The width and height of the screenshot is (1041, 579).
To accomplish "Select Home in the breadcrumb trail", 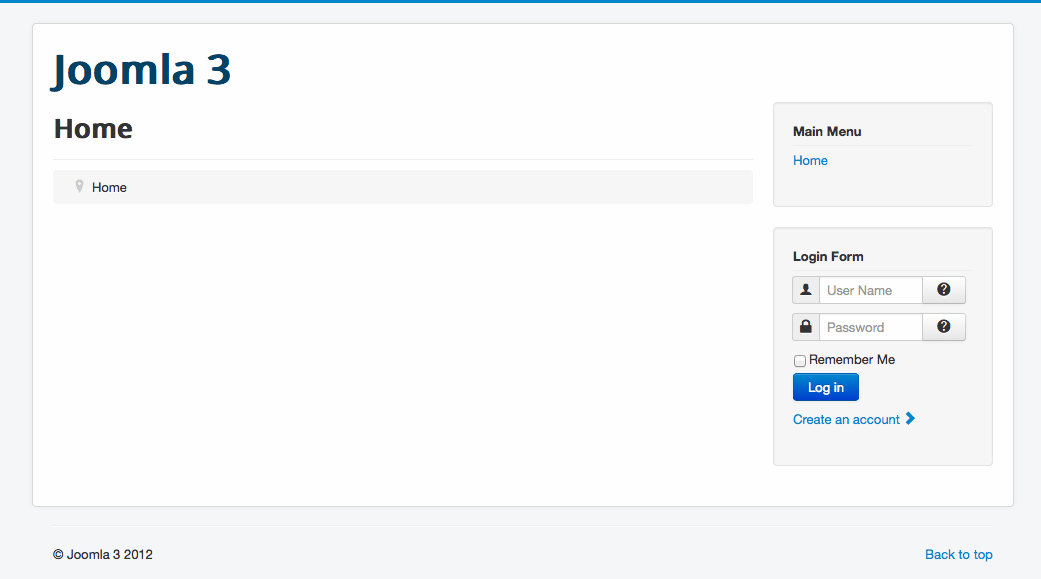I will [109, 187].
